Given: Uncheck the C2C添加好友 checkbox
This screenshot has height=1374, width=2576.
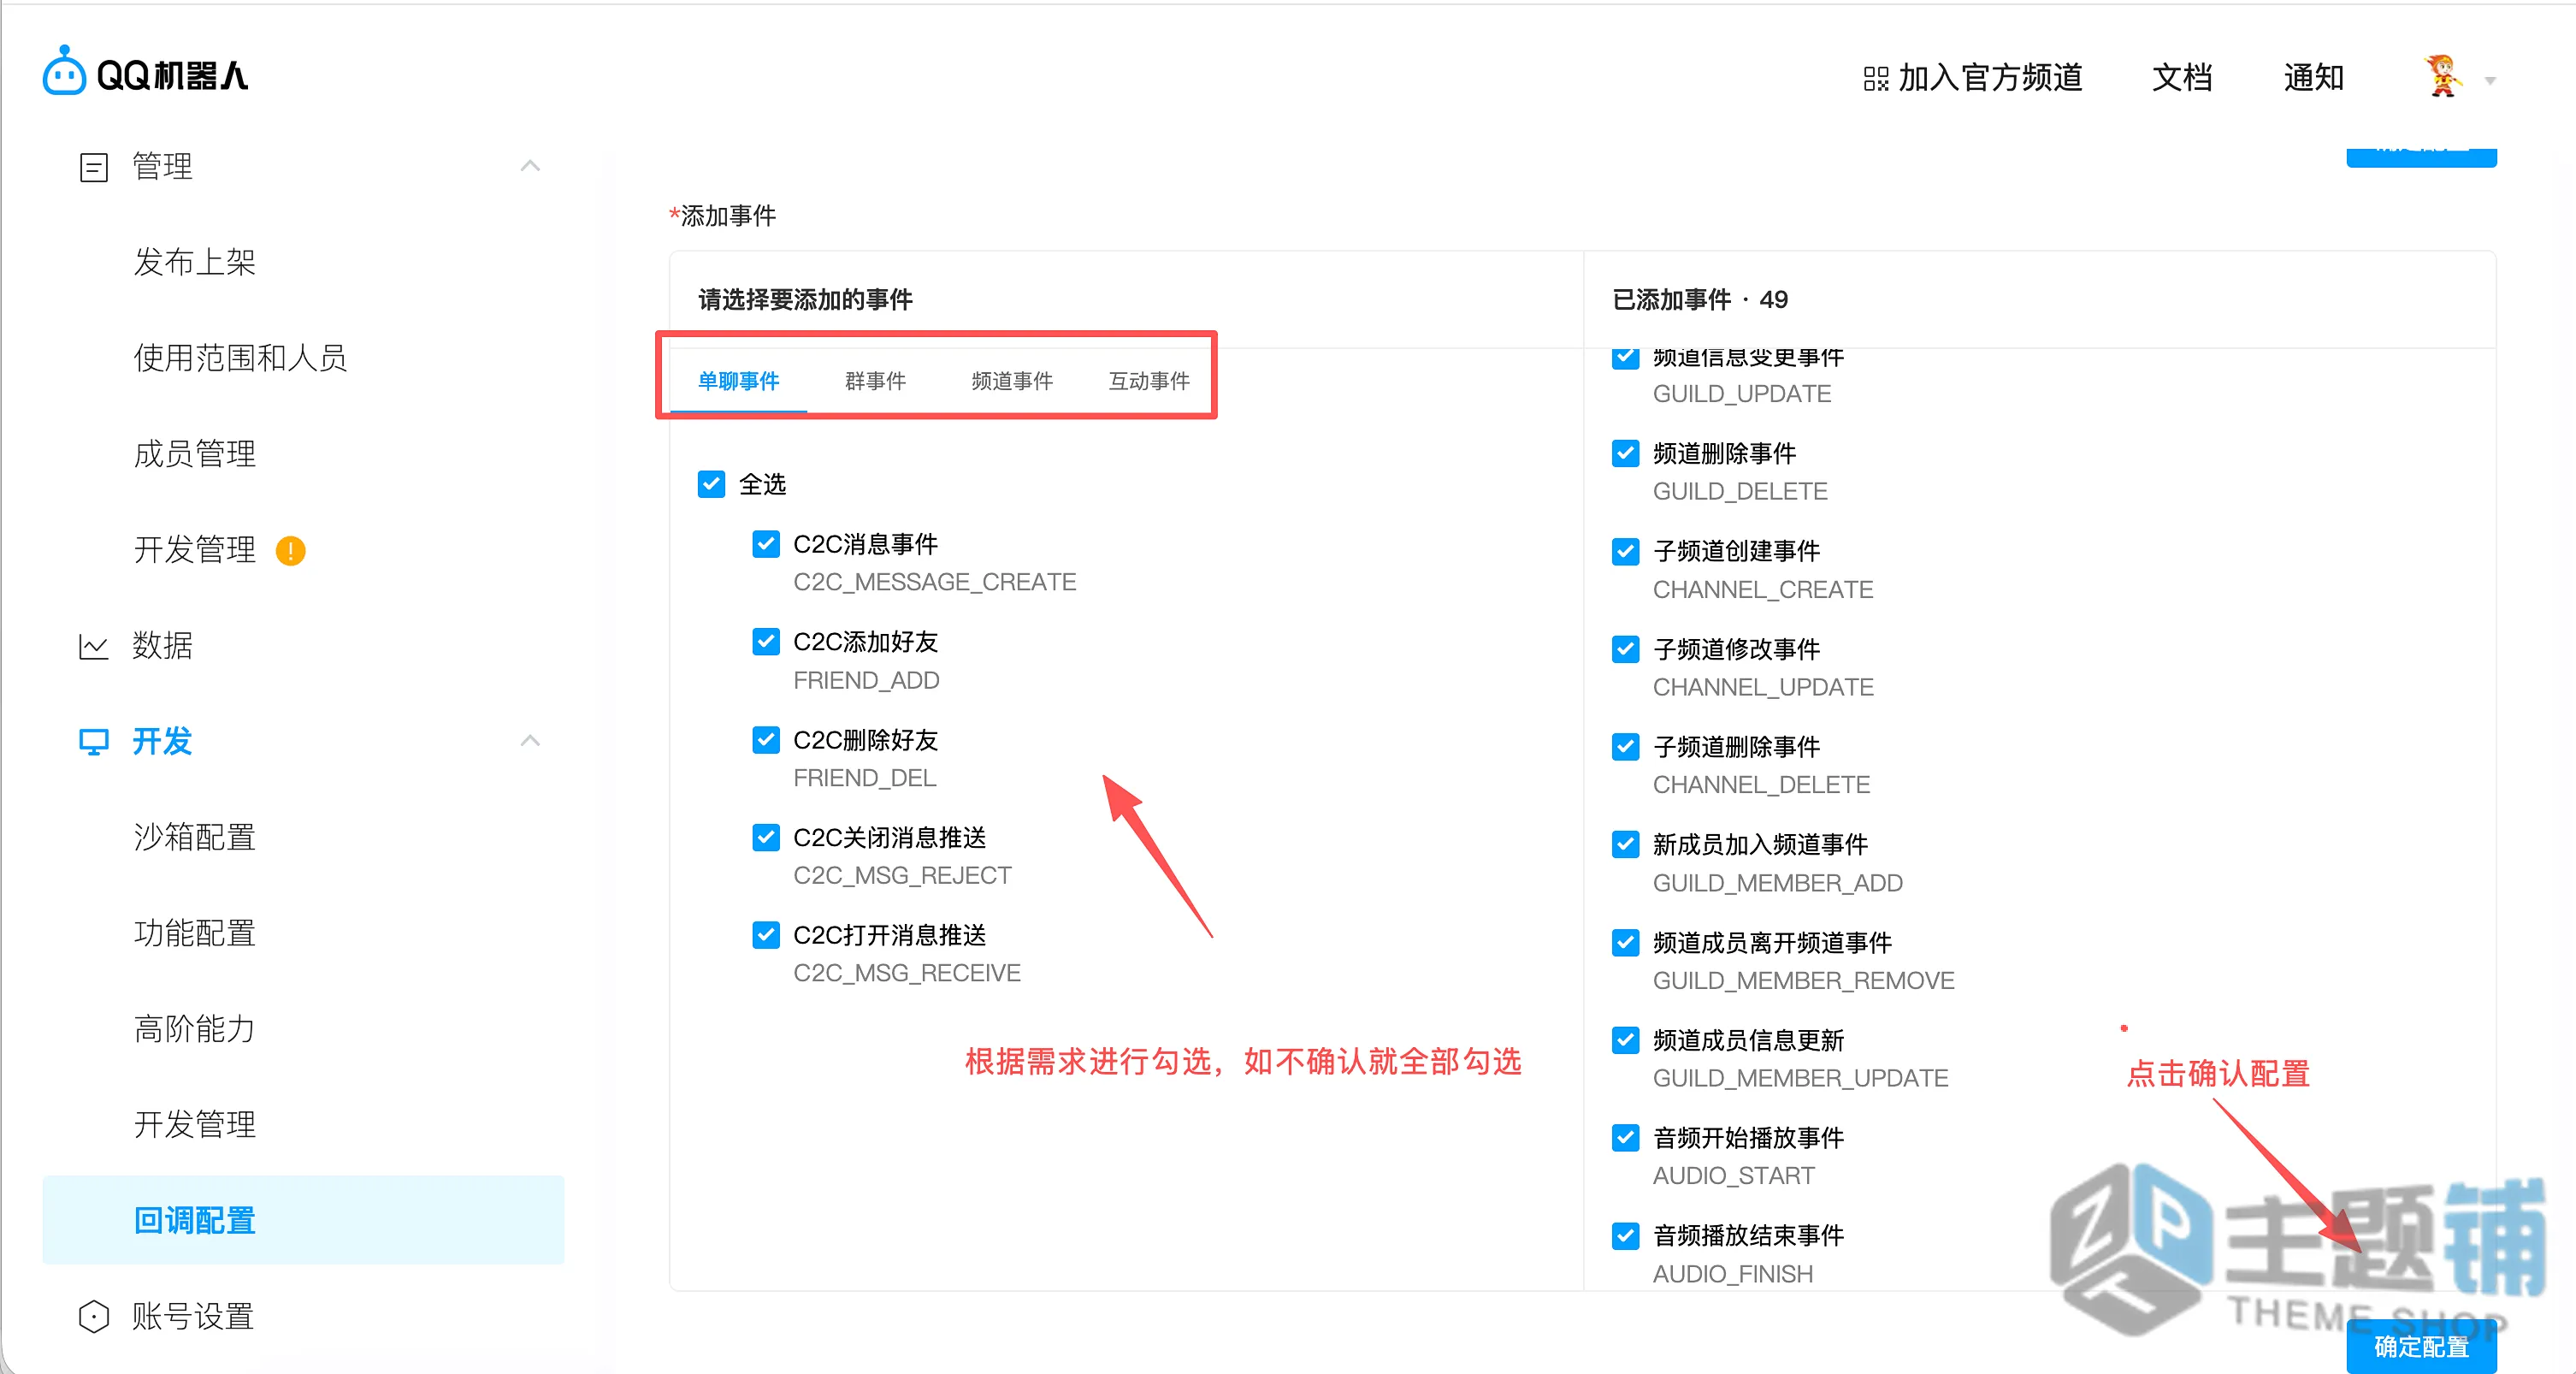Looking at the screenshot, I should point(766,642).
